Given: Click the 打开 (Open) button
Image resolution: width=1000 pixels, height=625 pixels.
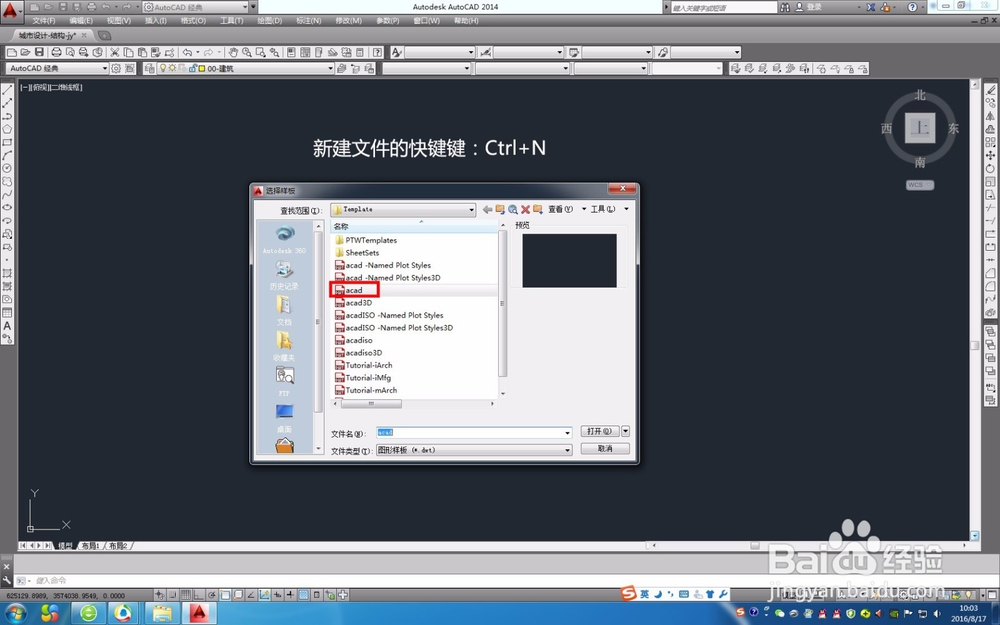Looking at the screenshot, I should [600, 432].
